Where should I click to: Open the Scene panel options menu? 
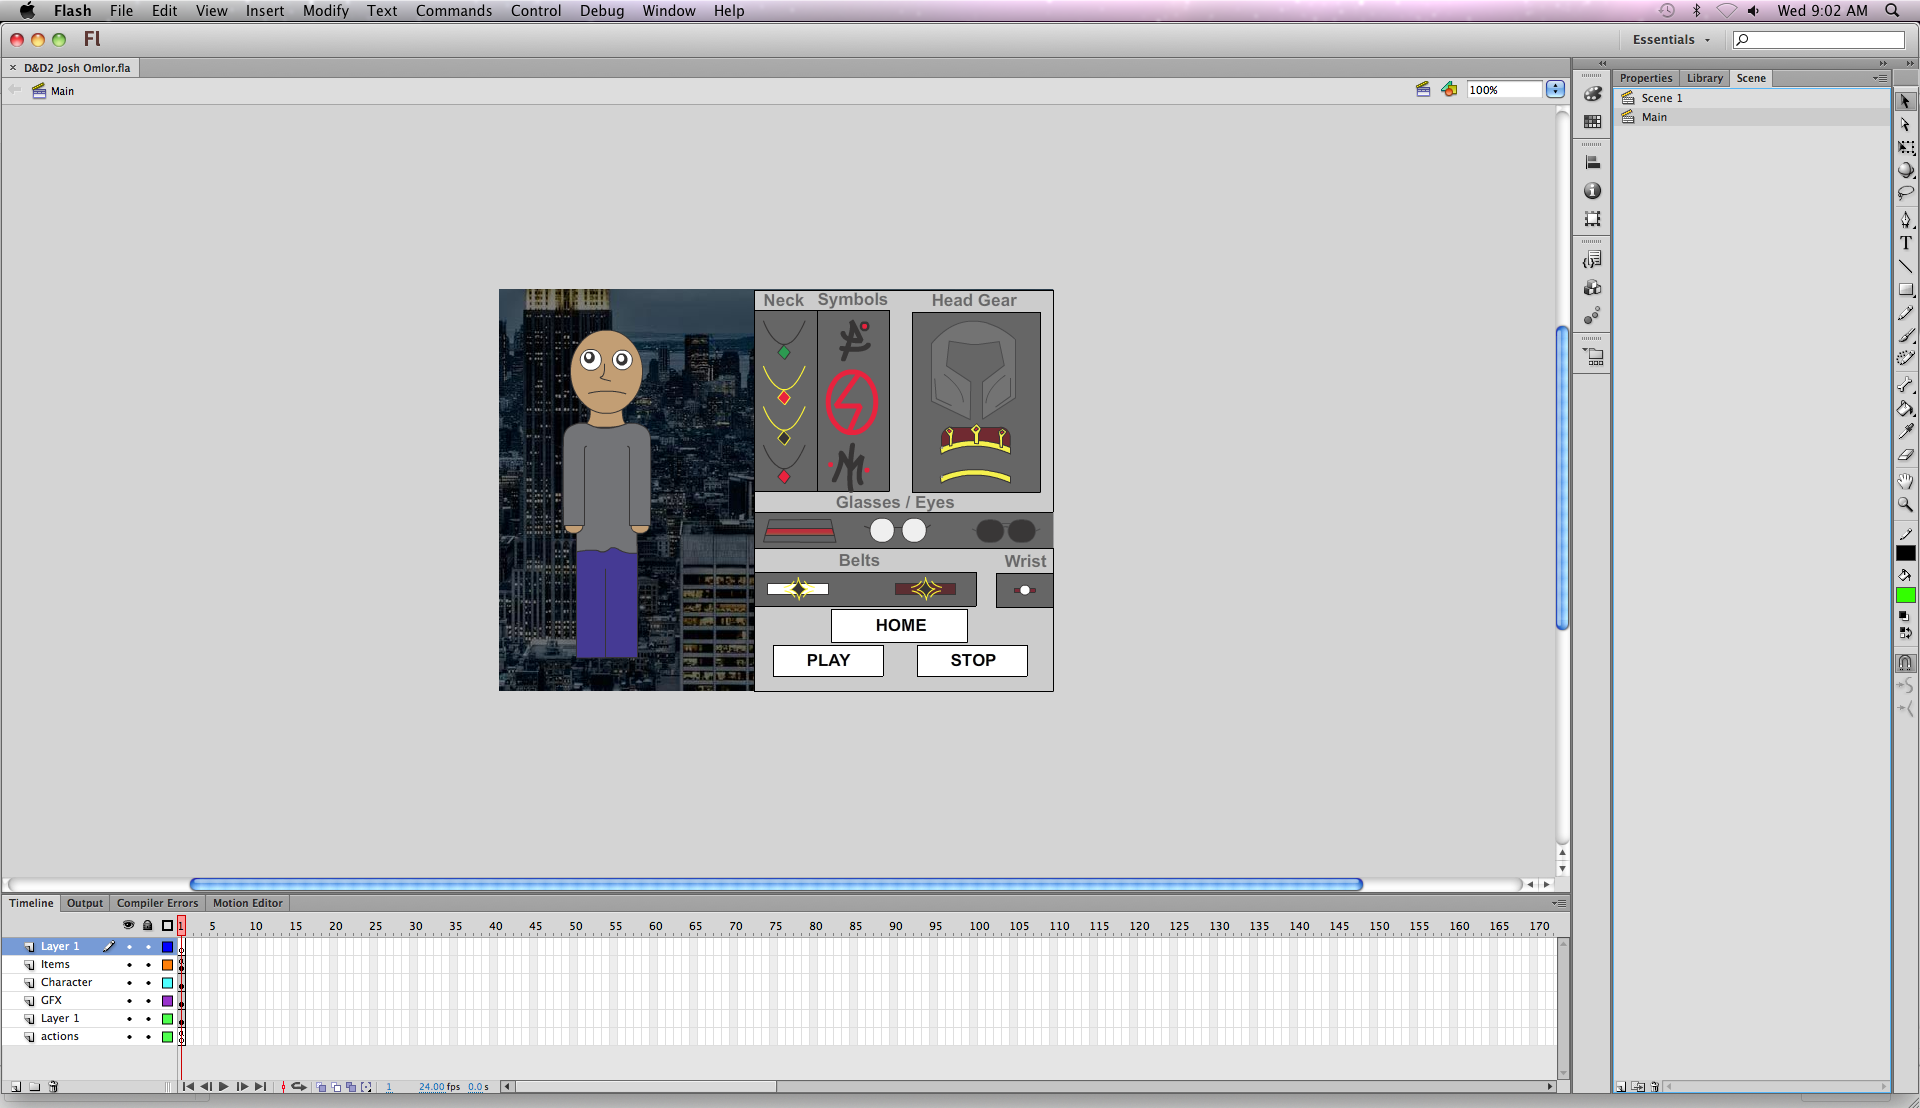pyautogui.click(x=1880, y=78)
